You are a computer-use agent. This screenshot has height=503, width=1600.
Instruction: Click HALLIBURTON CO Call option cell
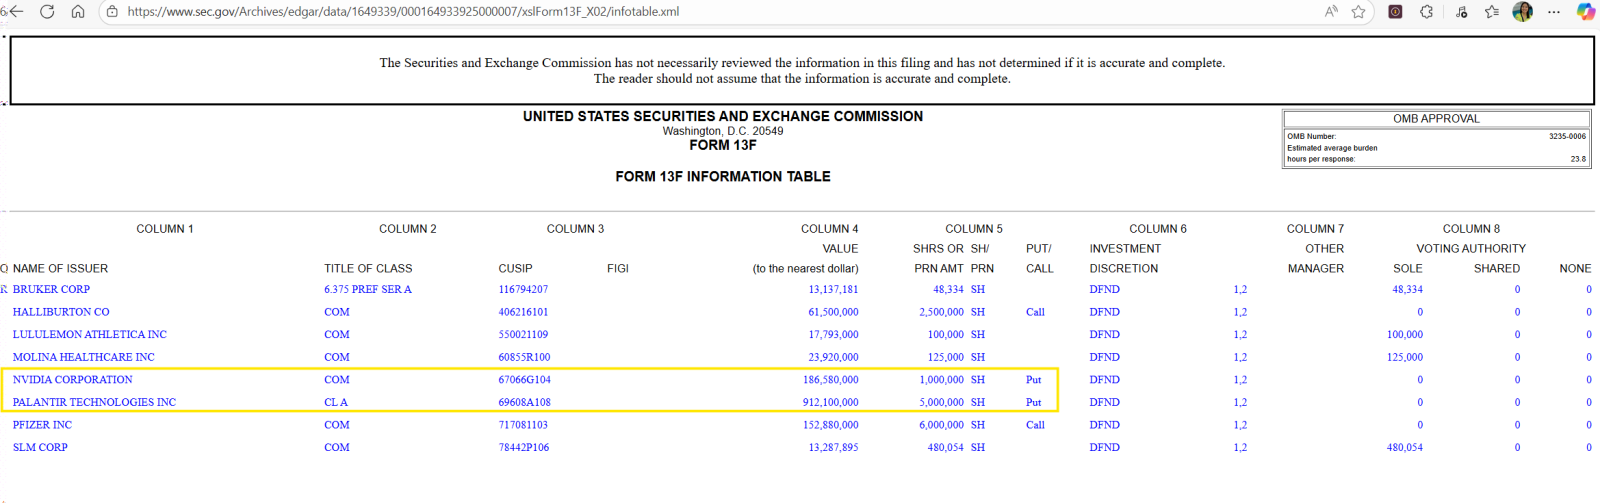pos(1035,312)
